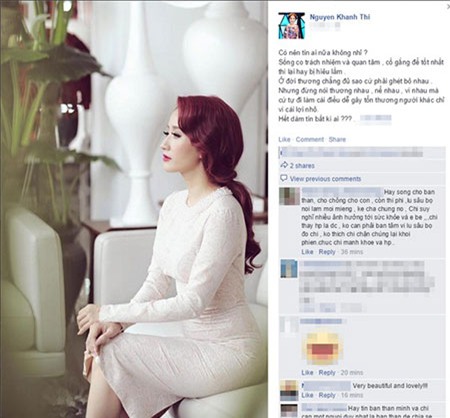Select the large emoji sticker in the comment
450x418 pixels.
[x=322, y=349]
